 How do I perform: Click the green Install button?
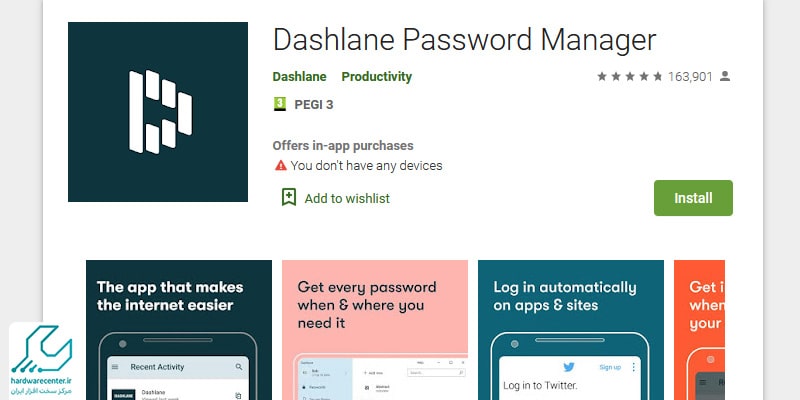(693, 198)
